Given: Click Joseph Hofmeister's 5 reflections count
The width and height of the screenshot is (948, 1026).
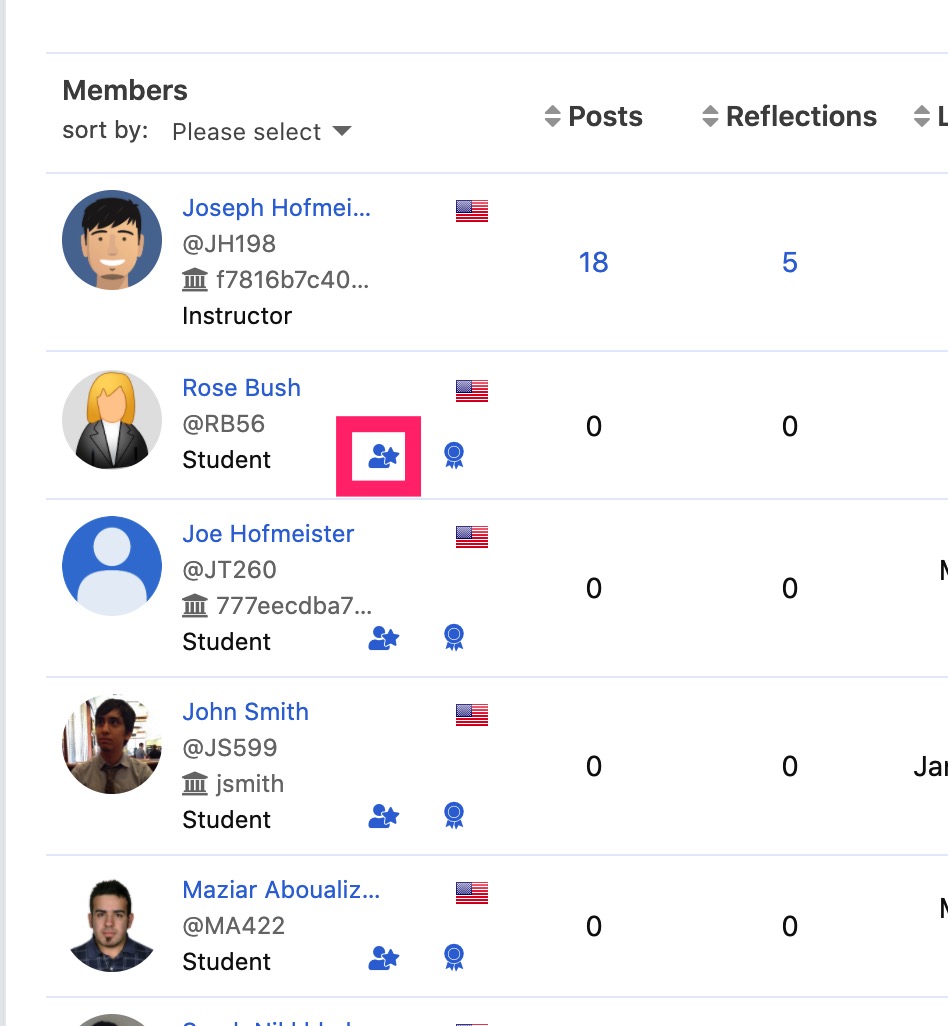Looking at the screenshot, I should coord(789,263).
